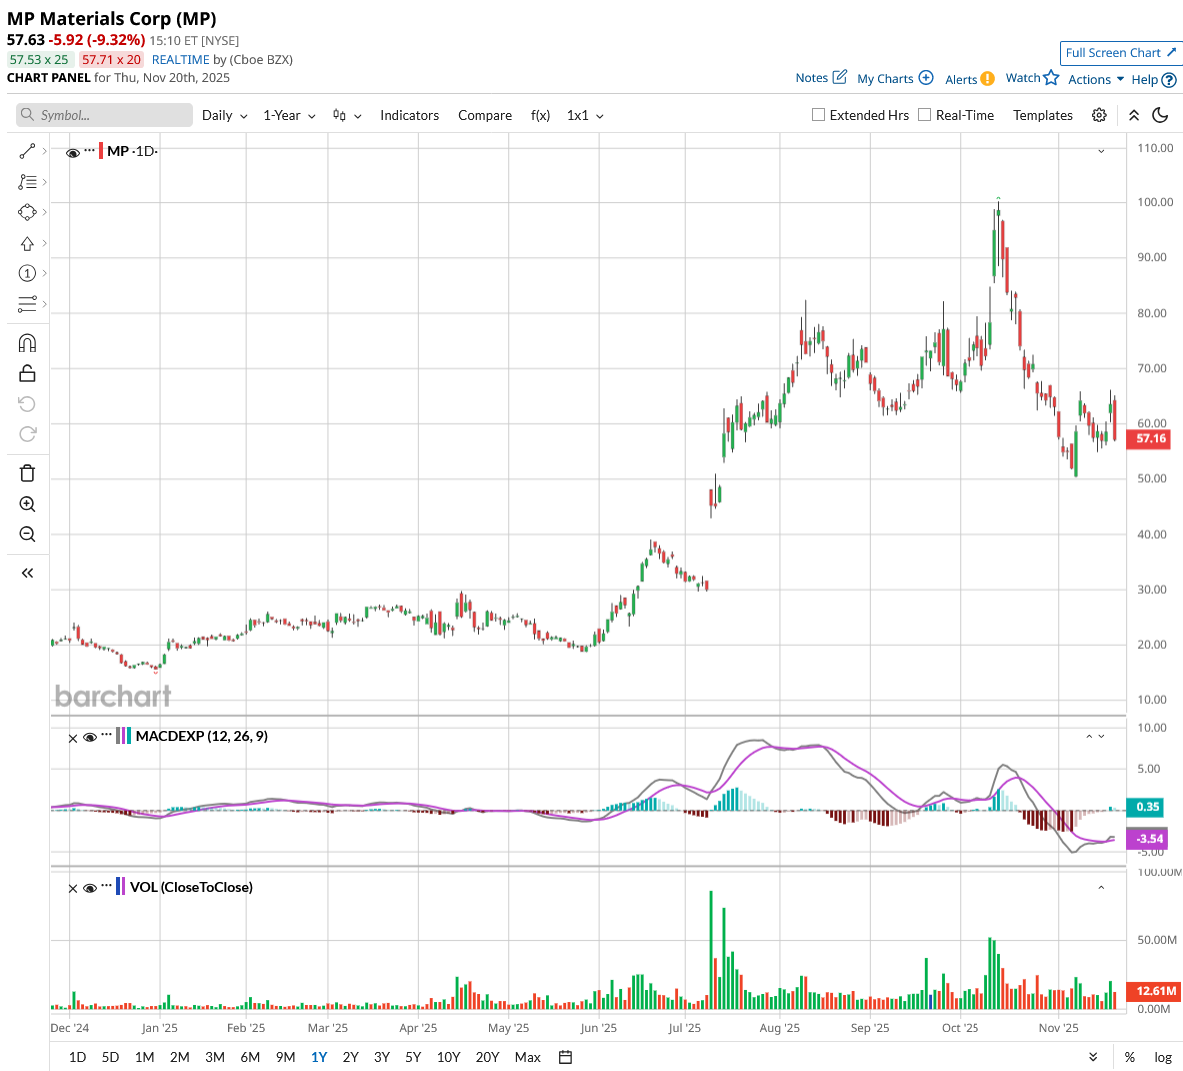
Task: Open the Actions dropdown menu
Action: click(x=1095, y=79)
